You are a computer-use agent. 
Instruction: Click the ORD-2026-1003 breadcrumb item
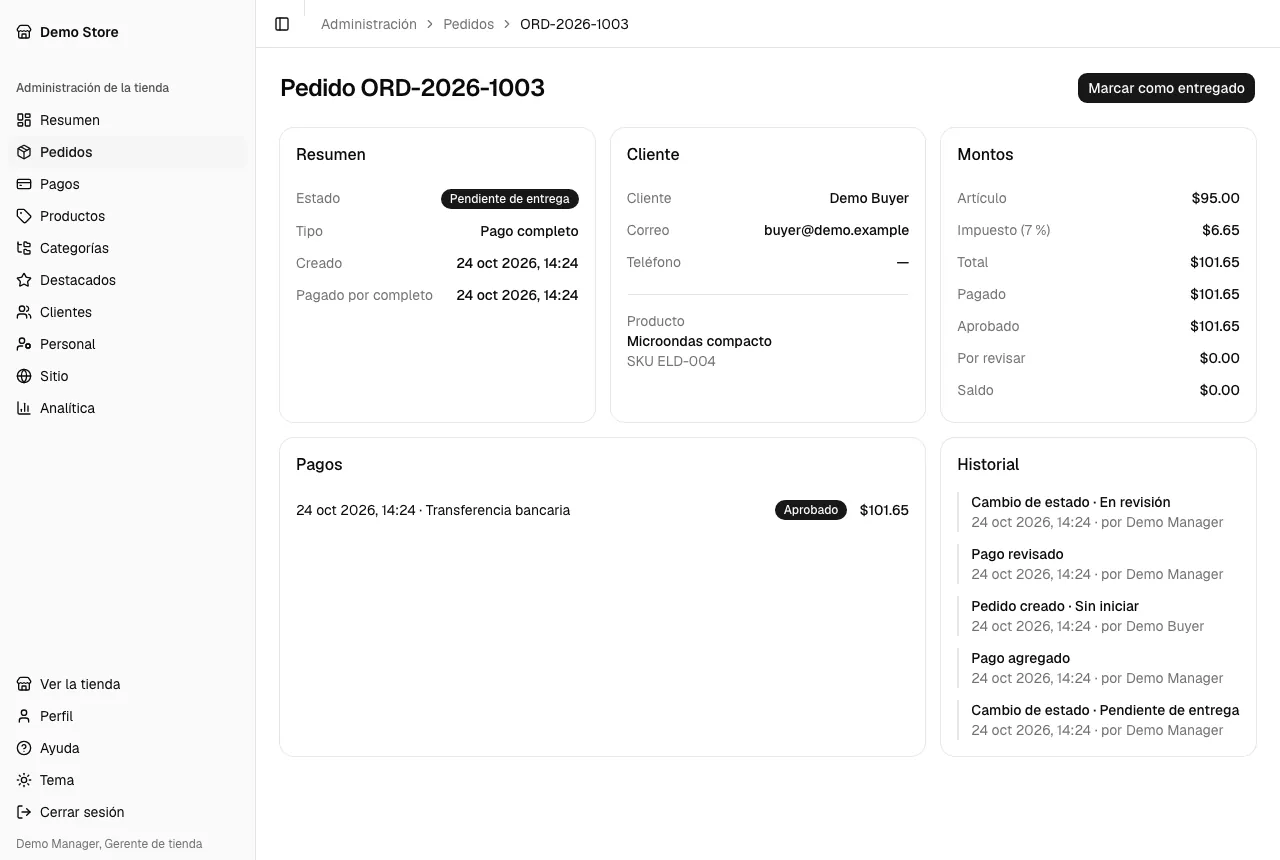[x=574, y=24]
